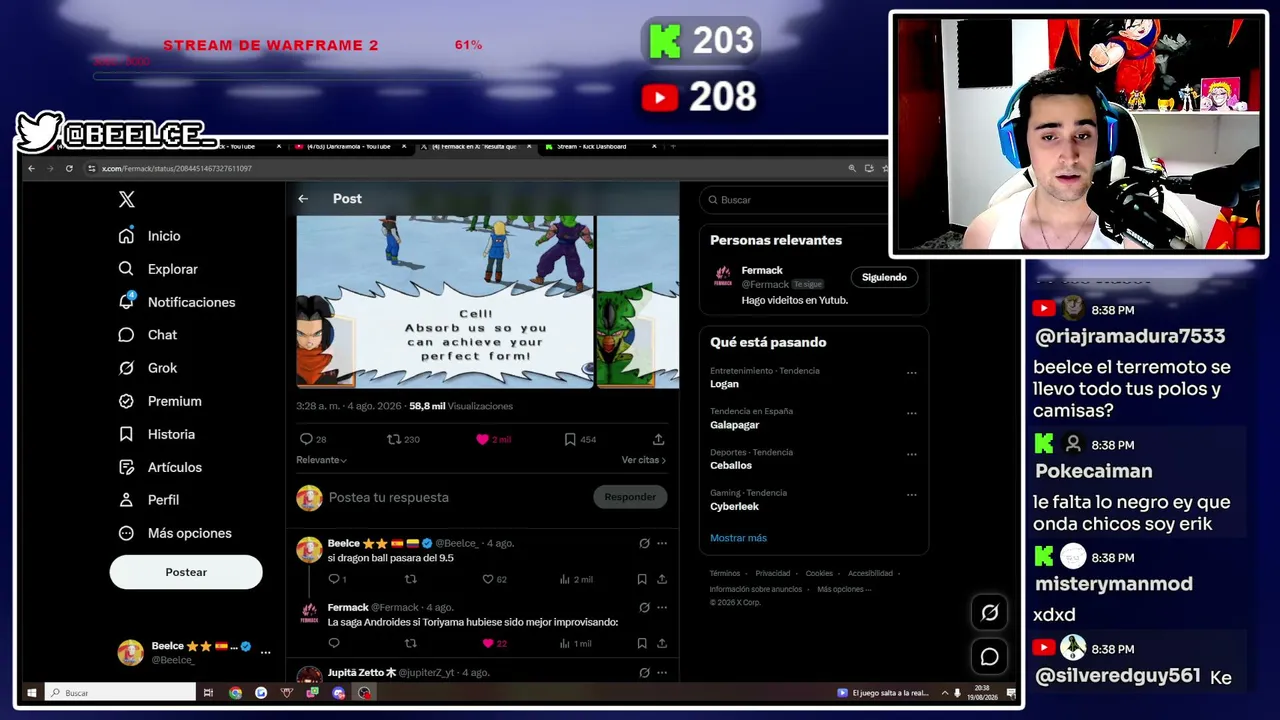Screen dimensions: 1280x720
Task: Click the browser back arrow
Action: pos(31,168)
